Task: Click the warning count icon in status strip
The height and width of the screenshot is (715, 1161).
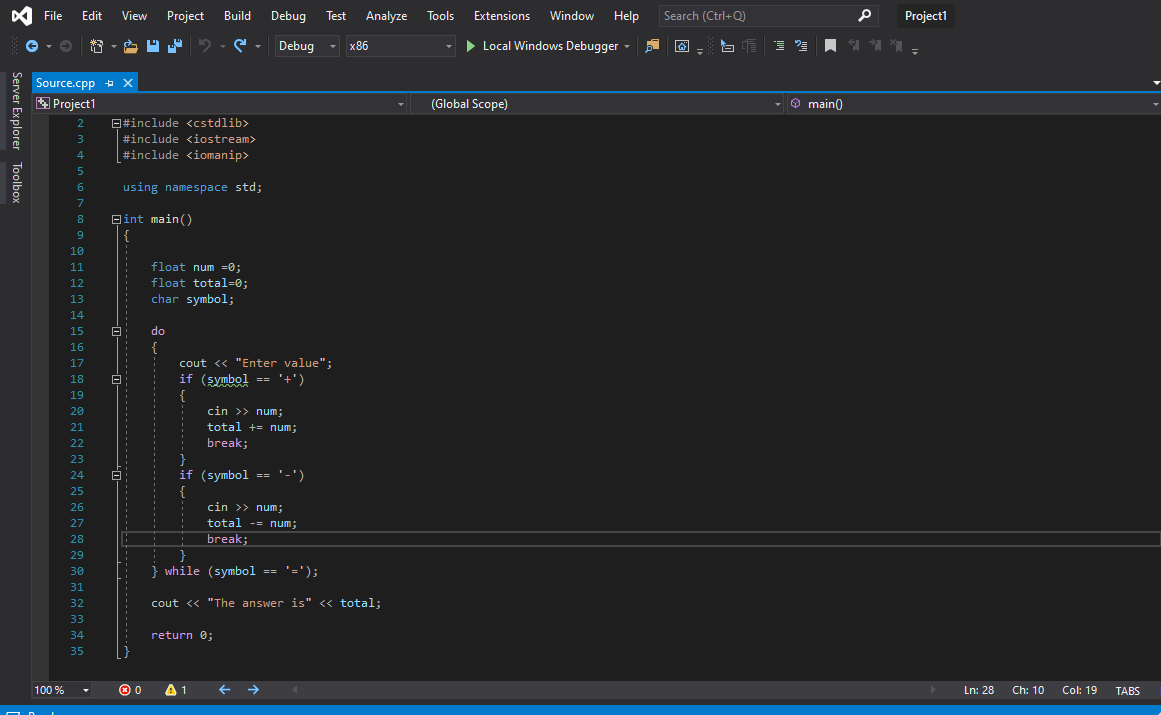Action: coord(170,690)
